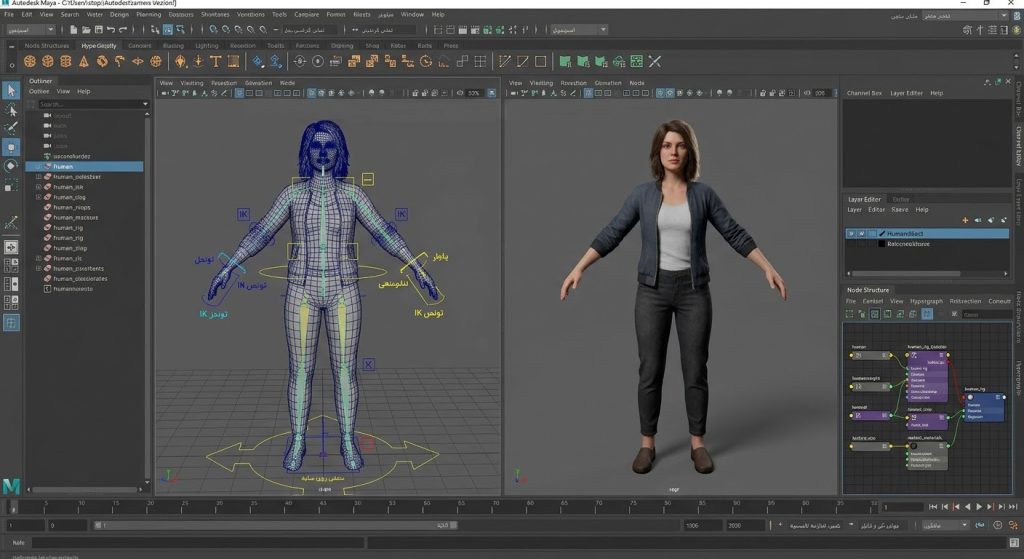Click the cylinder primitive icon on the shelf
Image resolution: width=1024 pixels, height=559 pixels.
(66, 61)
